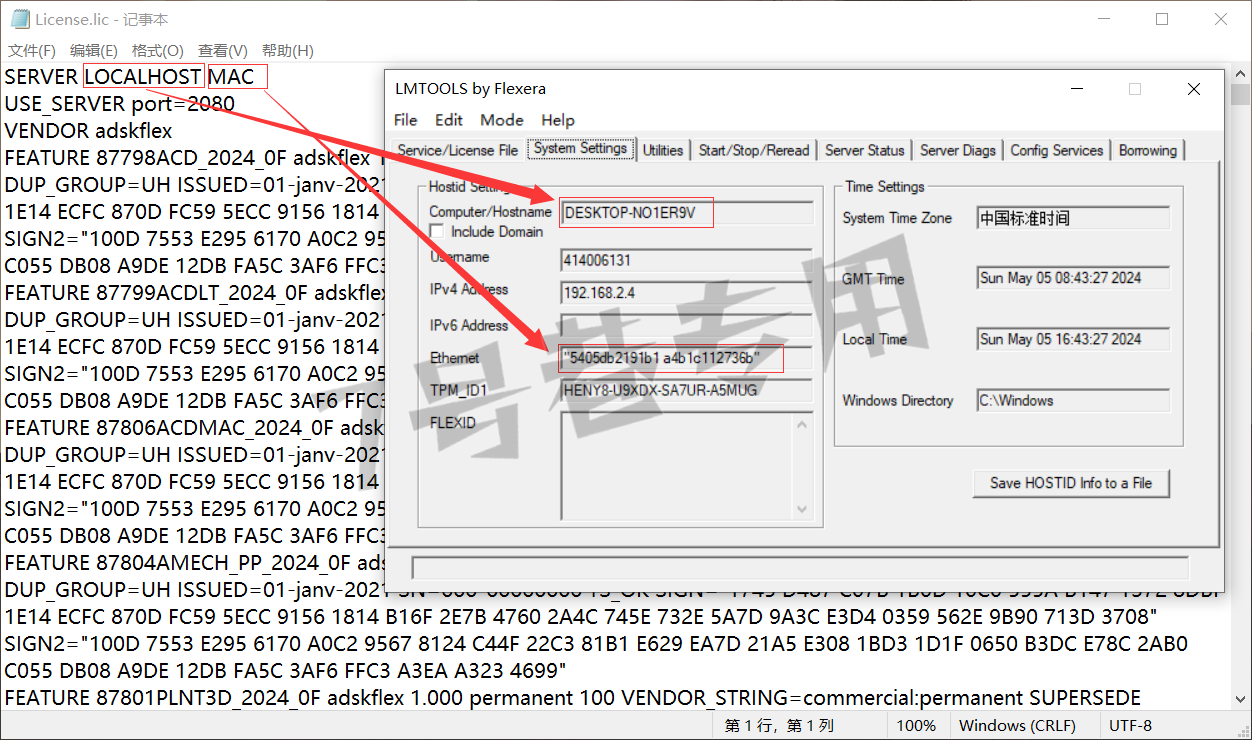Click the Windows Directory field
1252x740 pixels.
pyautogui.click(x=1073, y=401)
